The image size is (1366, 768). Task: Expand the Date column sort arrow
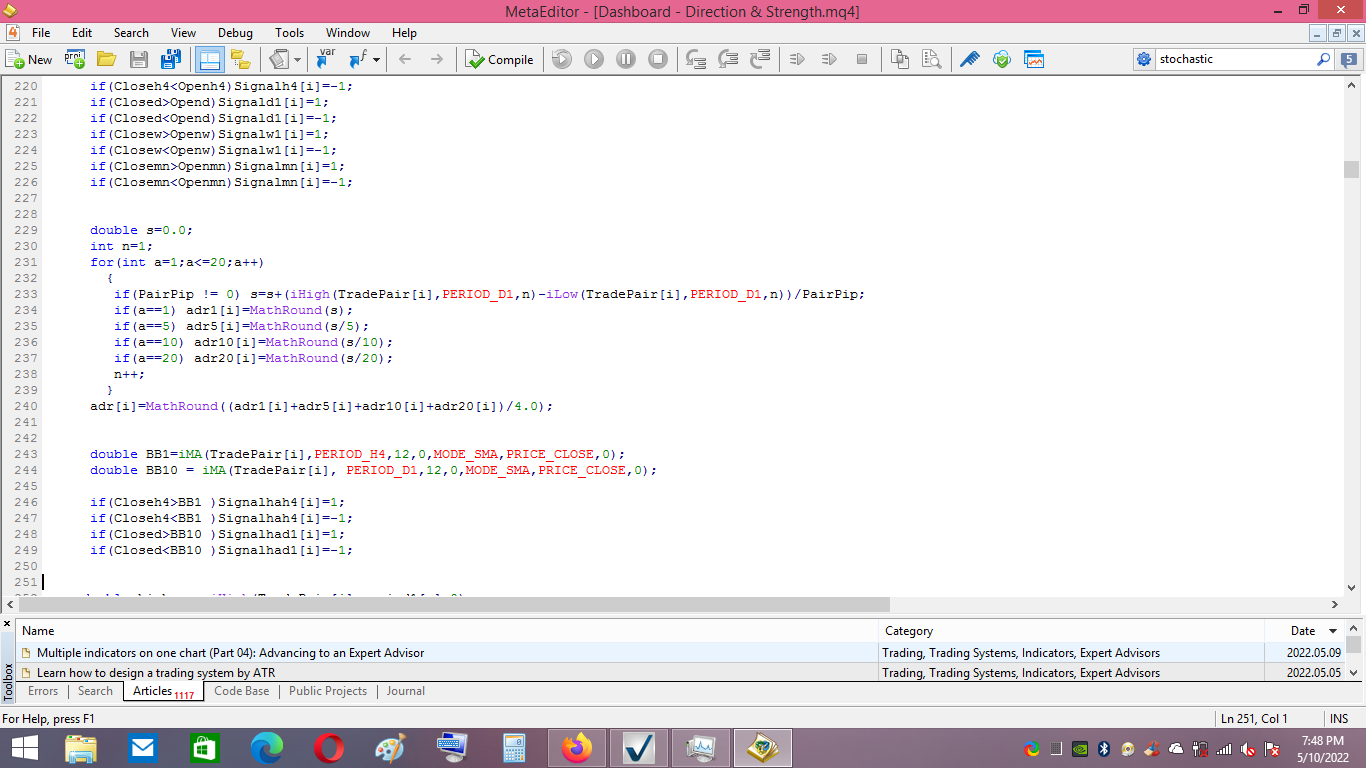[x=1332, y=631]
